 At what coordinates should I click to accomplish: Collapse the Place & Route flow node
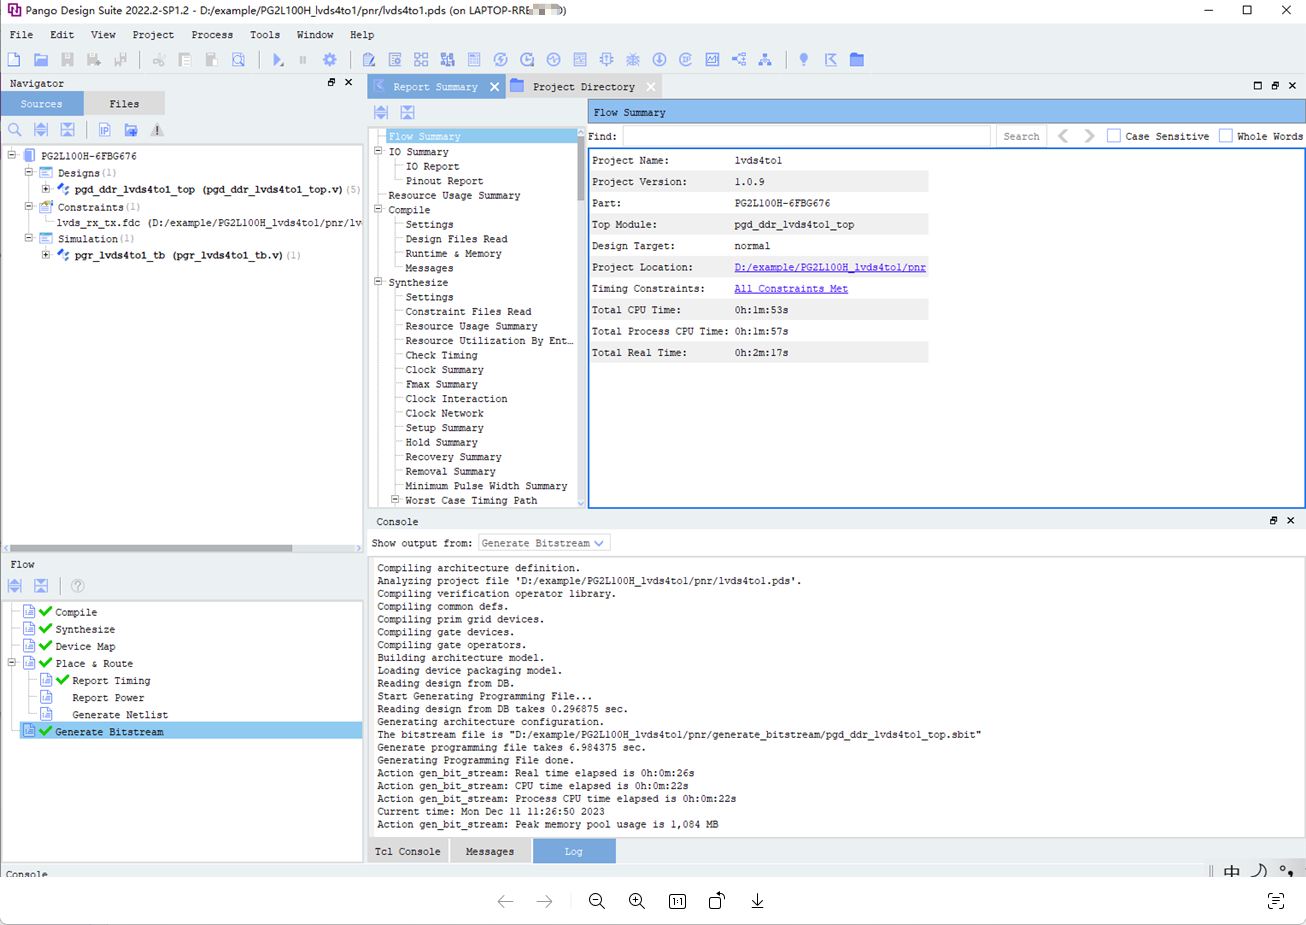12,663
